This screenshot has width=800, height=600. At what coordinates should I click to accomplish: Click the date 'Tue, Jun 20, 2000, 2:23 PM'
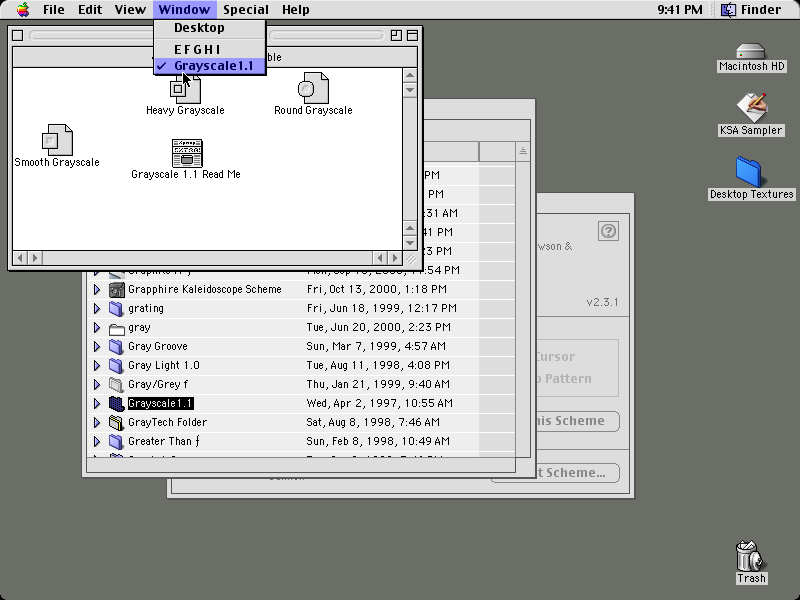tap(379, 327)
